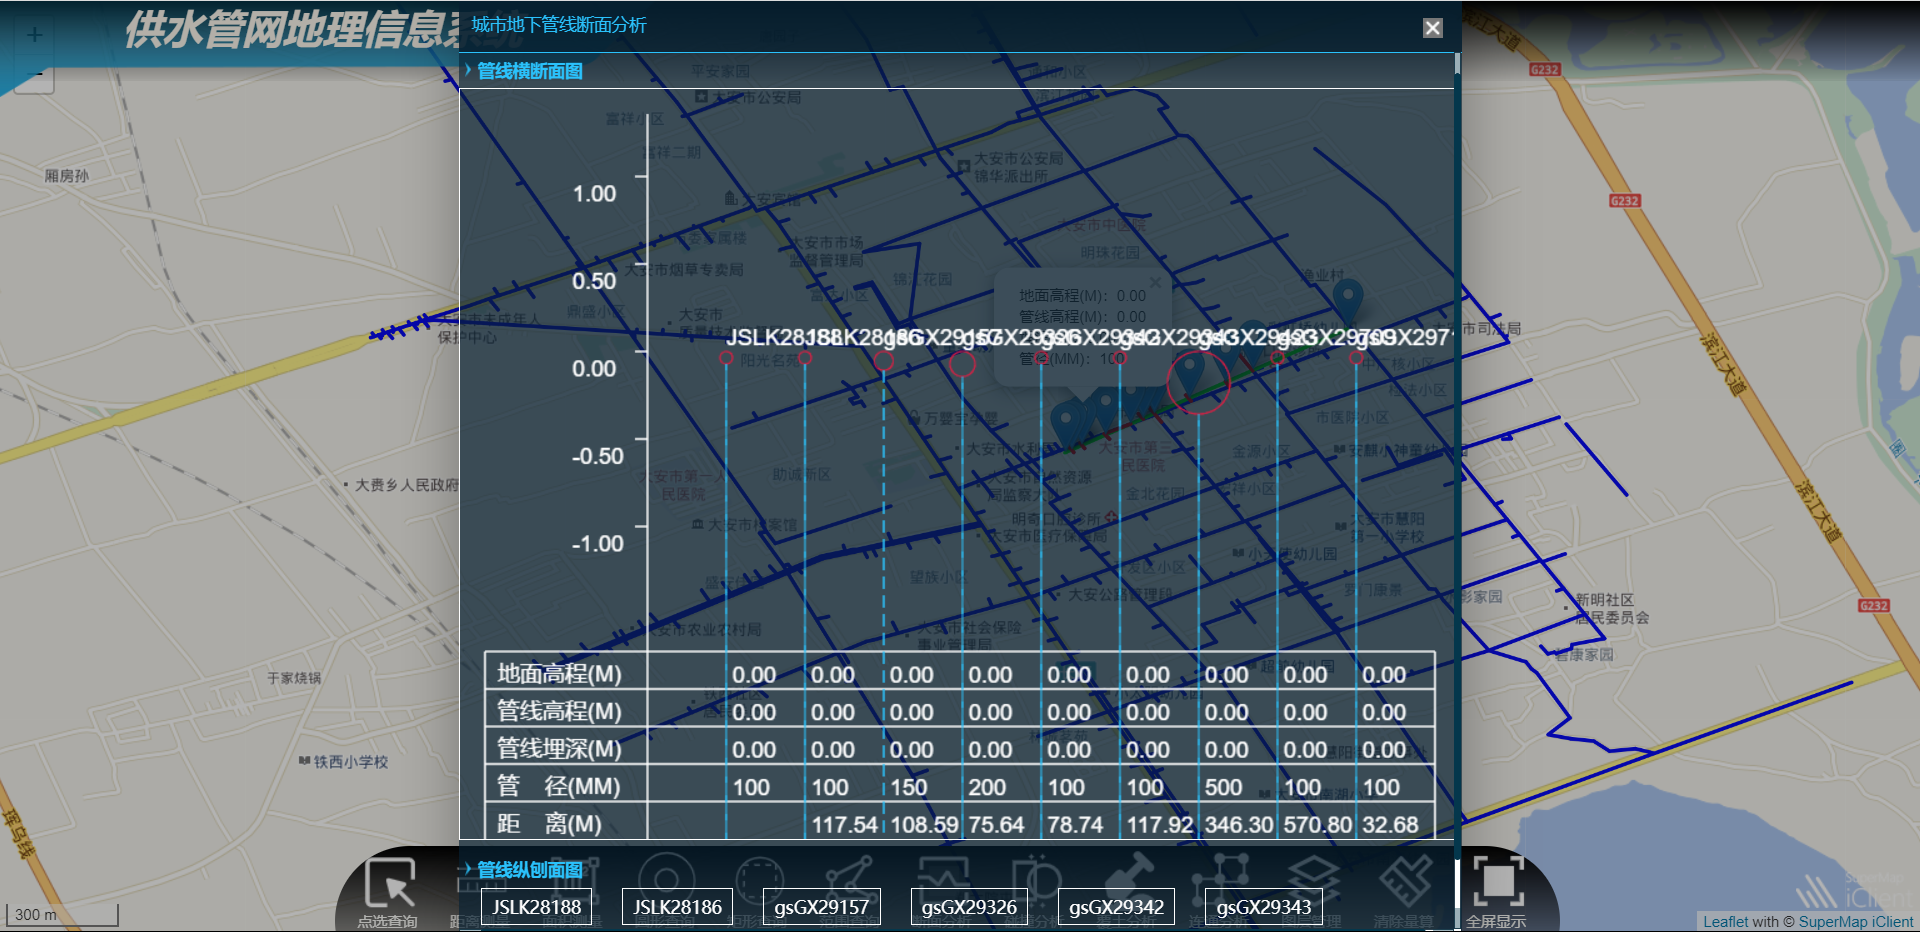Image resolution: width=1920 pixels, height=932 pixels.
Task: Close the 城市地下管线断面分析 dialog
Action: click(x=1432, y=28)
